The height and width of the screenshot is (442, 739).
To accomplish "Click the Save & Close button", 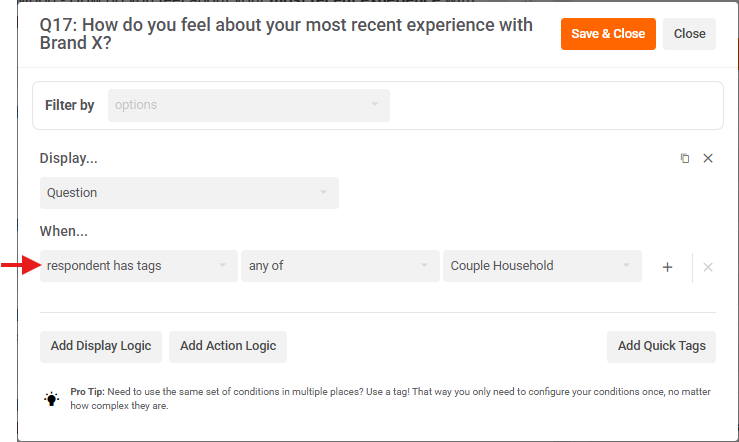I will point(608,34).
